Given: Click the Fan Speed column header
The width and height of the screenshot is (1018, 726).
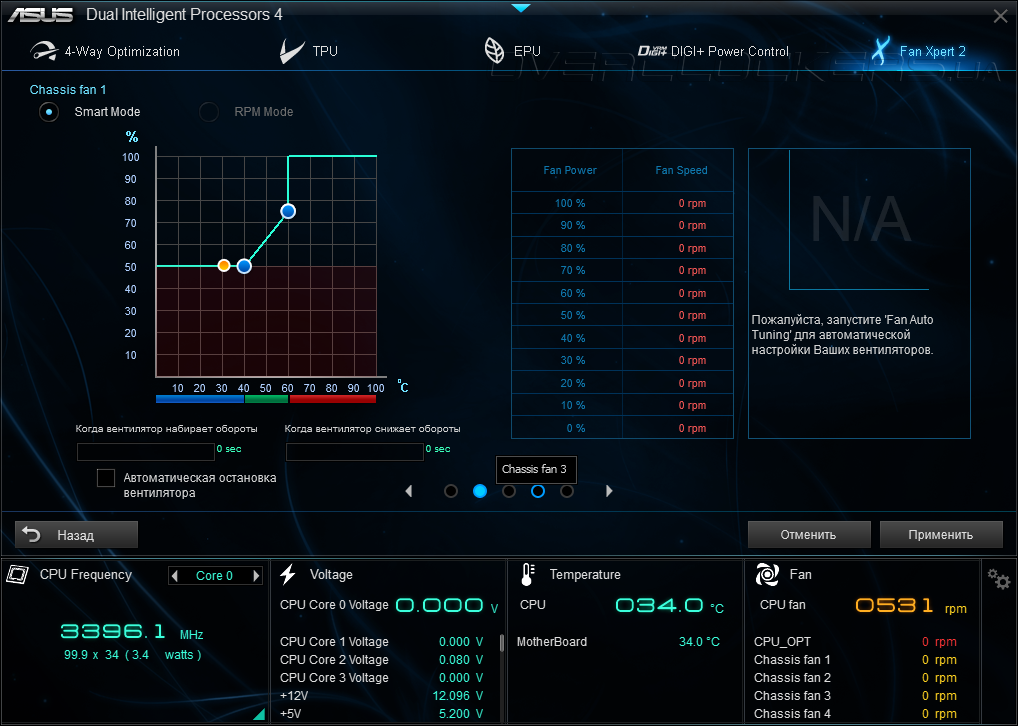Looking at the screenshot, I should tap(681, 170).
